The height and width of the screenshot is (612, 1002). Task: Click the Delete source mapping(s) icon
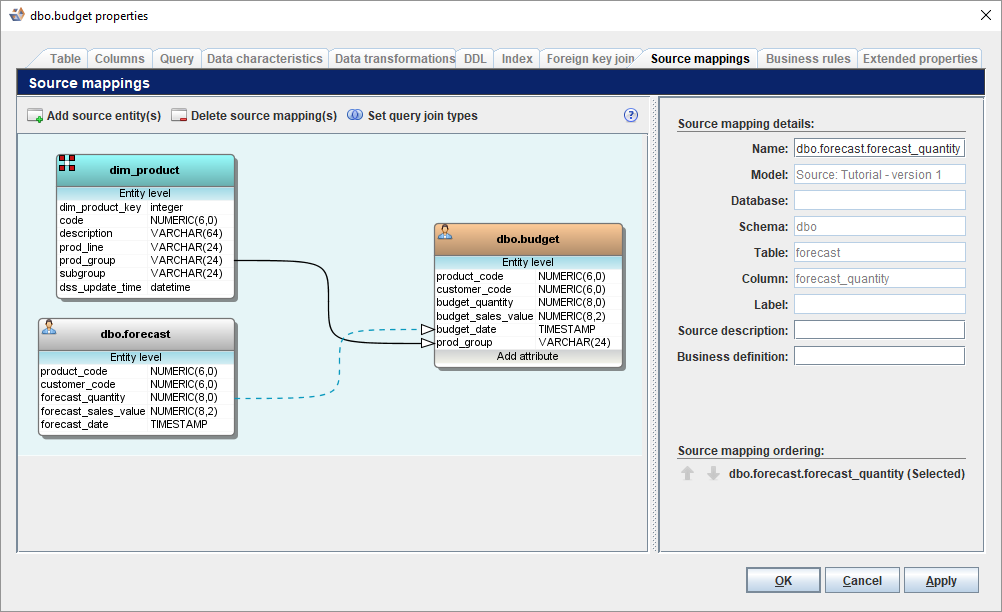click(x=179, y=116)
